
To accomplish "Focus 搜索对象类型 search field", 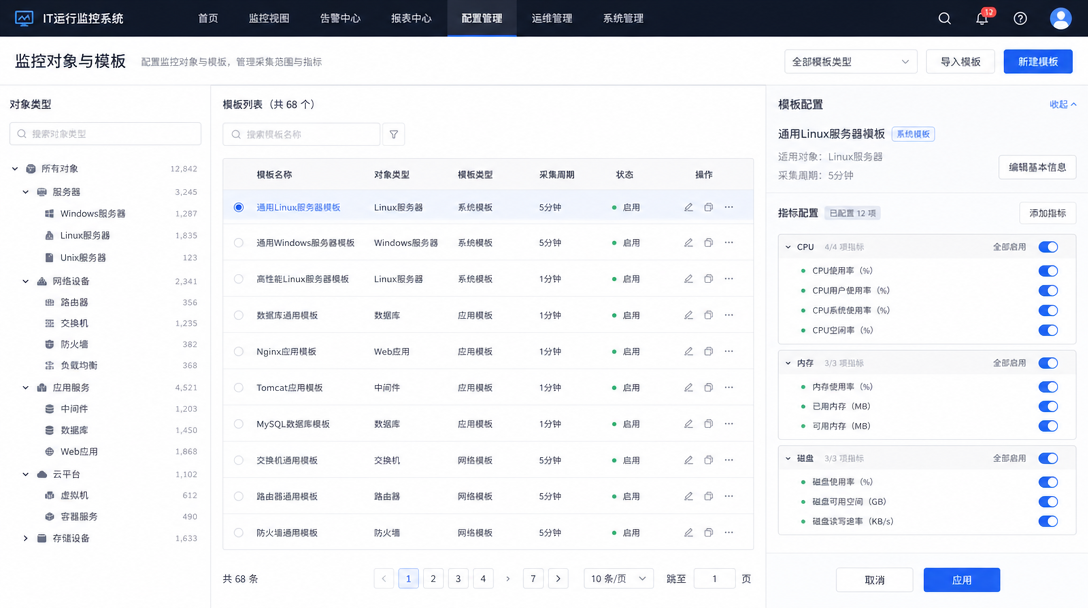I will (105, 134).
